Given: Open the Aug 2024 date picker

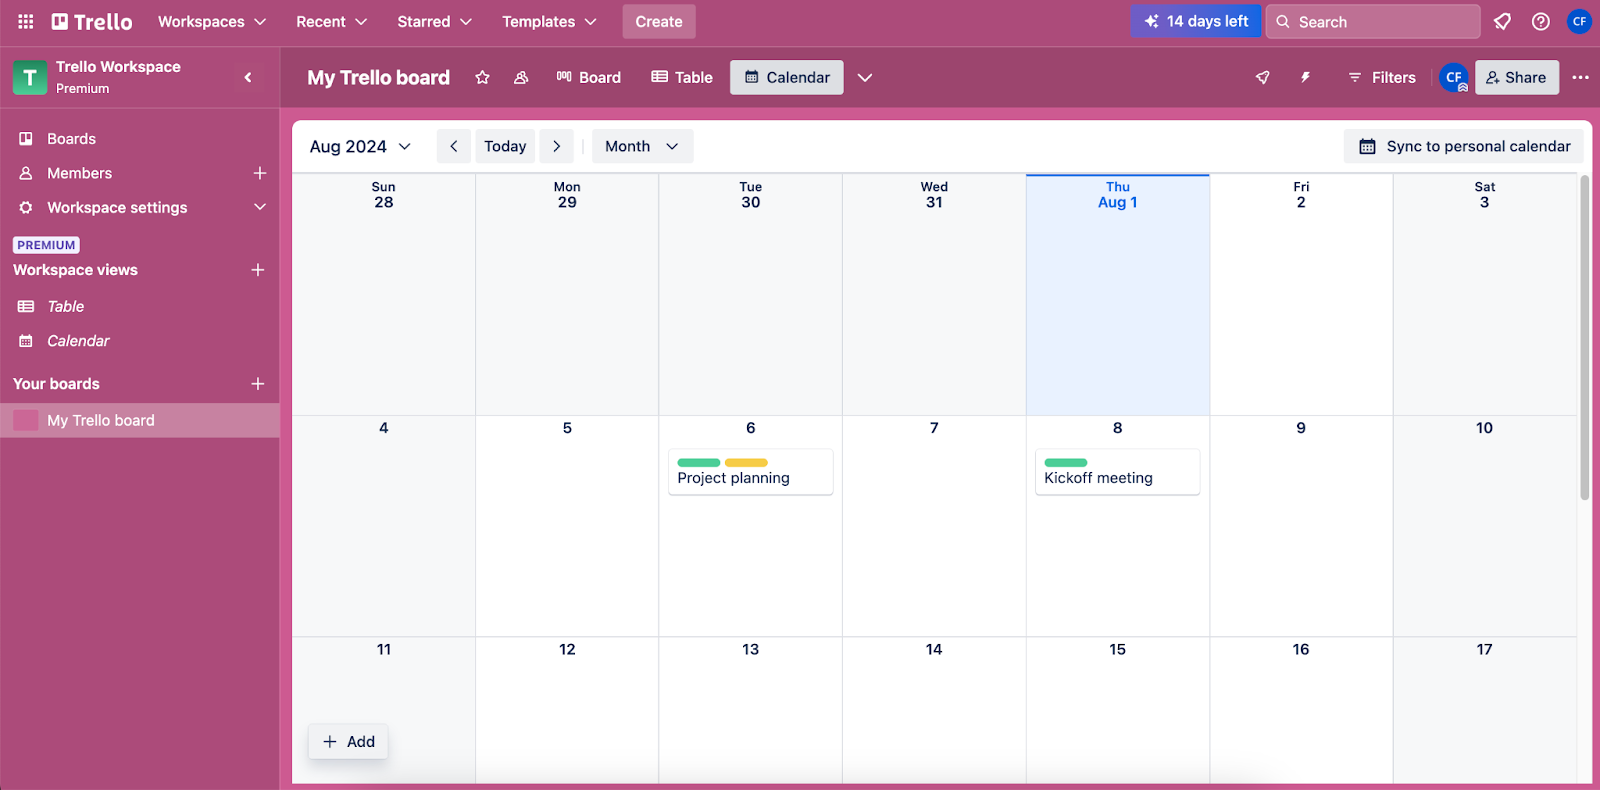Looking at the screenshot, I should click(x=360, y=146).
